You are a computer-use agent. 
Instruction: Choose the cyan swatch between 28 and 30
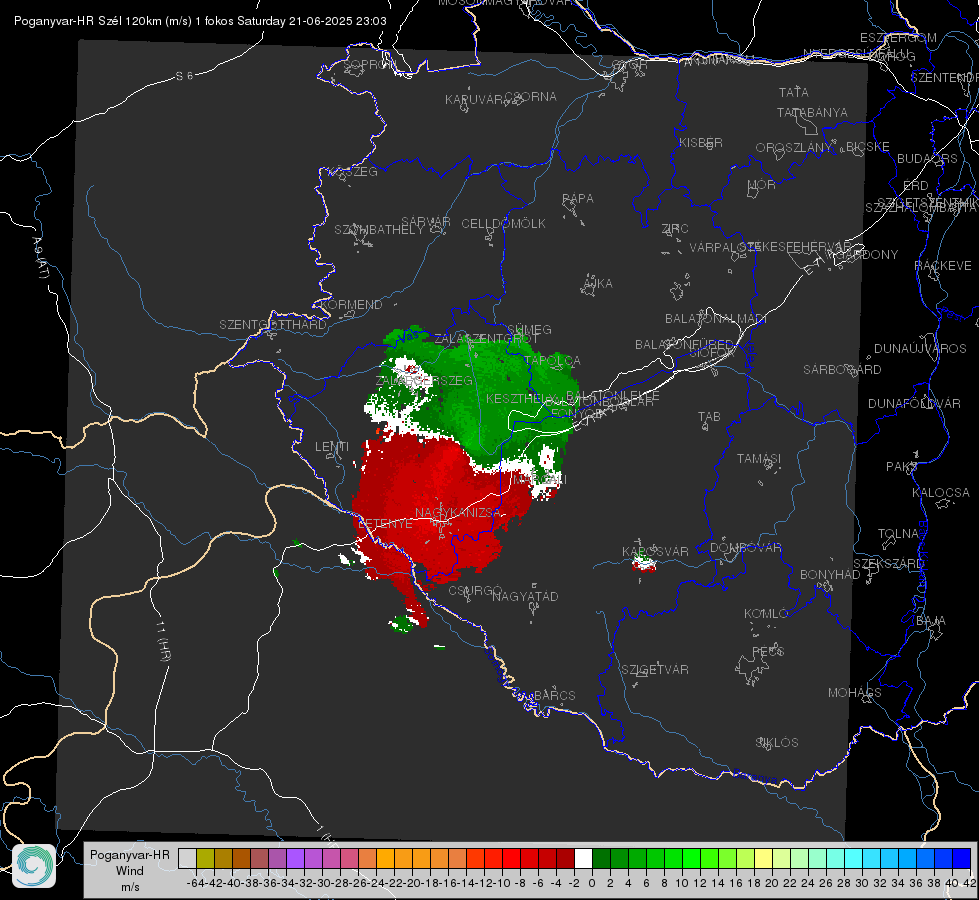click(853, 858)
